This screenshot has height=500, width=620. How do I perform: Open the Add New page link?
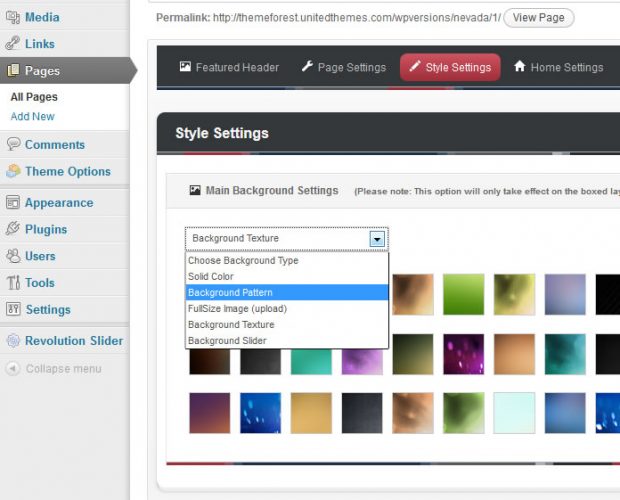[32, 117]
